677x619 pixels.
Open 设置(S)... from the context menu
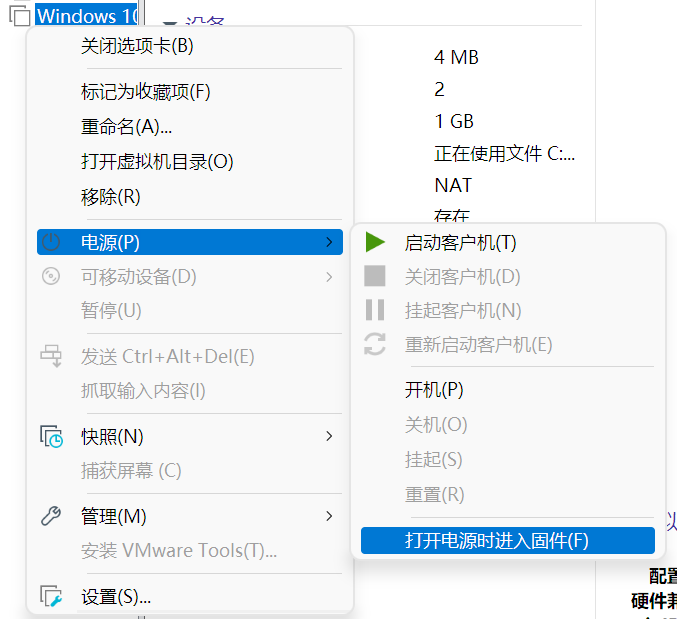190,597
